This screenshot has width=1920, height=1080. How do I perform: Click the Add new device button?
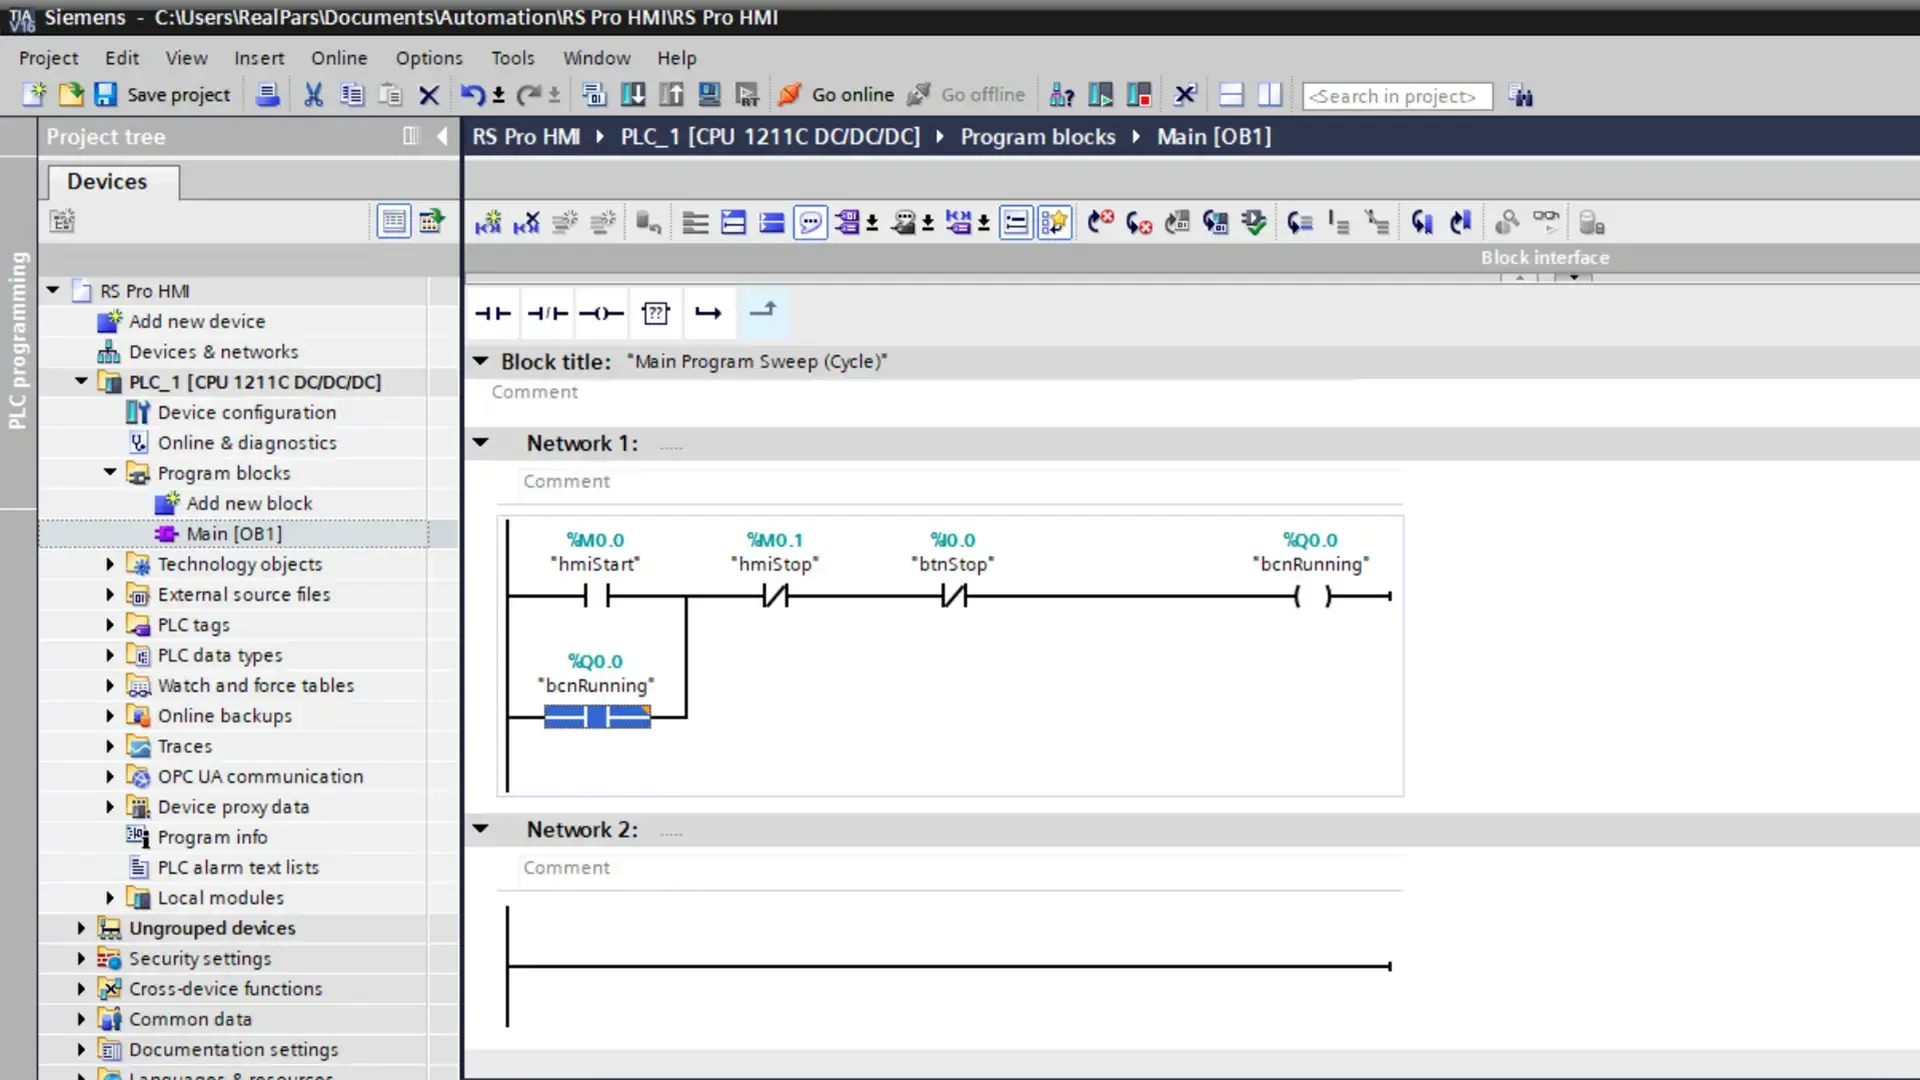click(x=196, y=320)
